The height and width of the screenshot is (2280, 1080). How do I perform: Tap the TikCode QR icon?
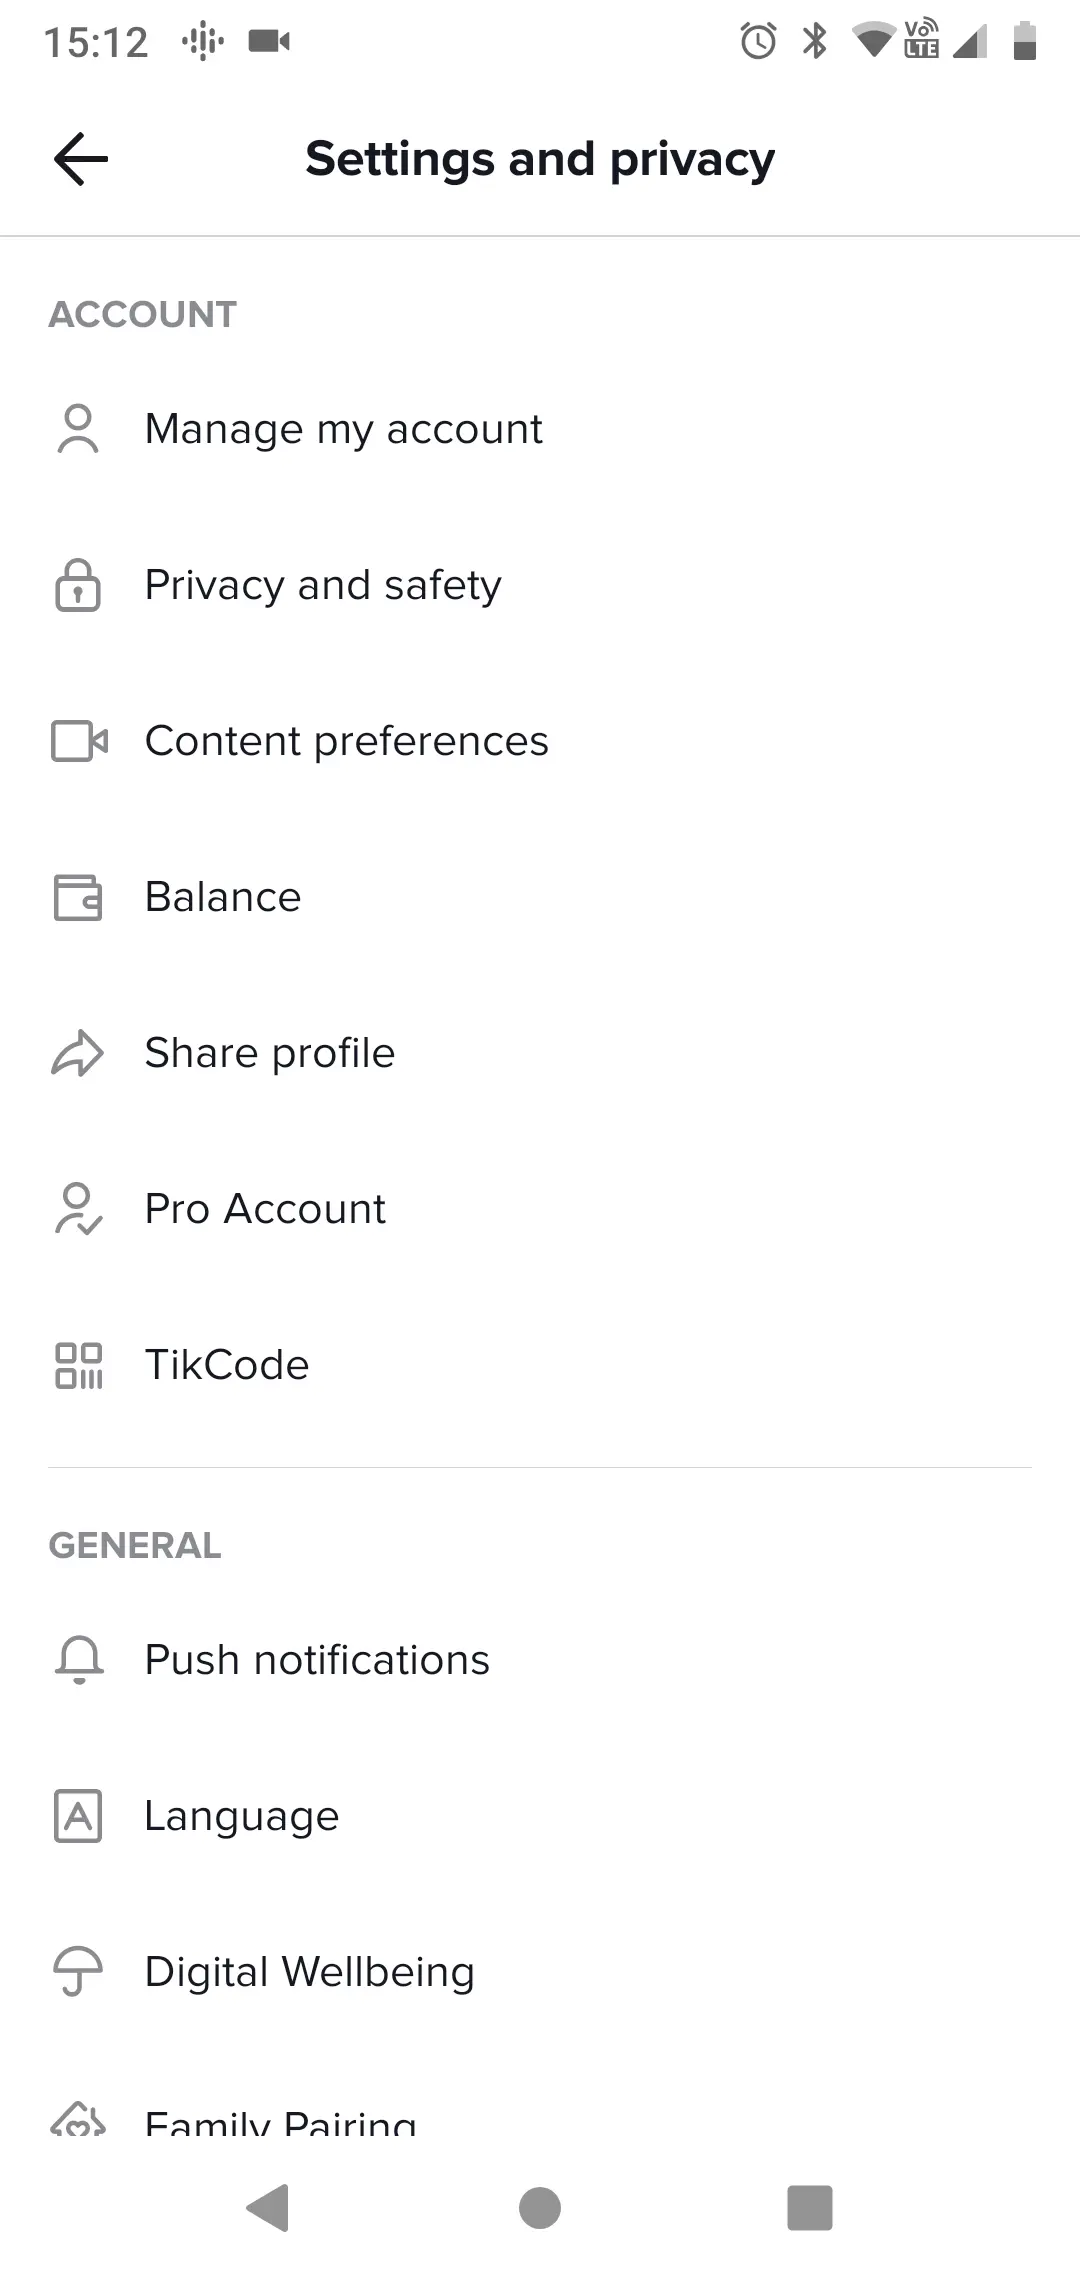point(78,1365)
